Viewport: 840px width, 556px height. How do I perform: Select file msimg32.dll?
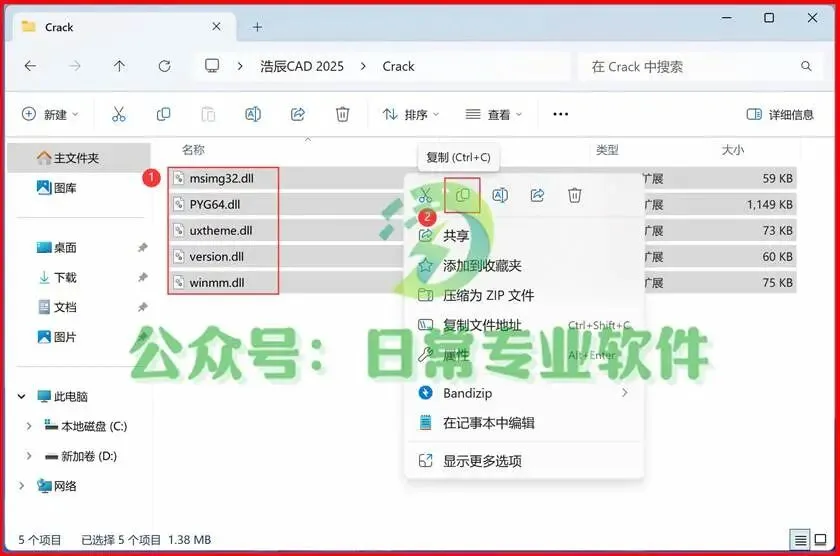click(x=221, y=178)
